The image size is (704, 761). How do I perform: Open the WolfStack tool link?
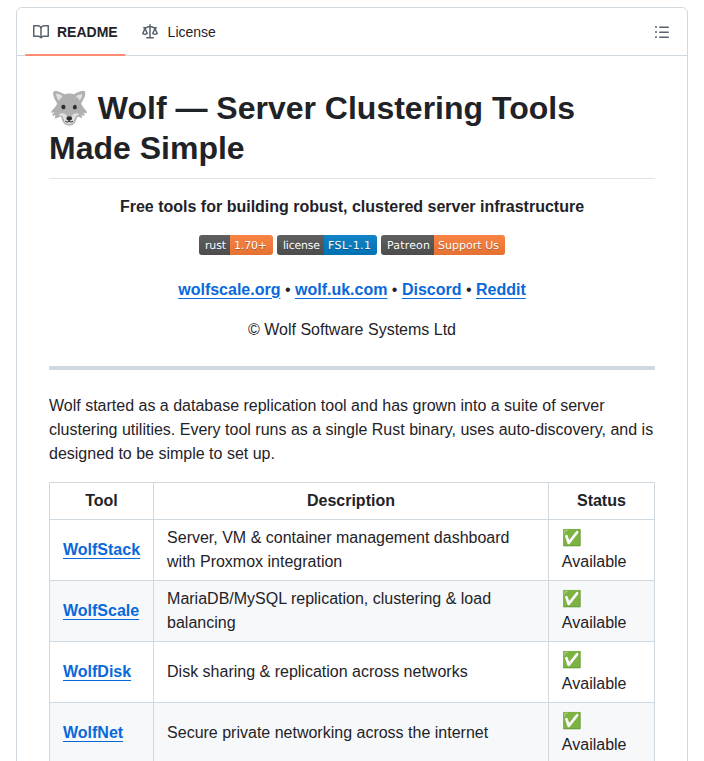(x=101, y=549)
